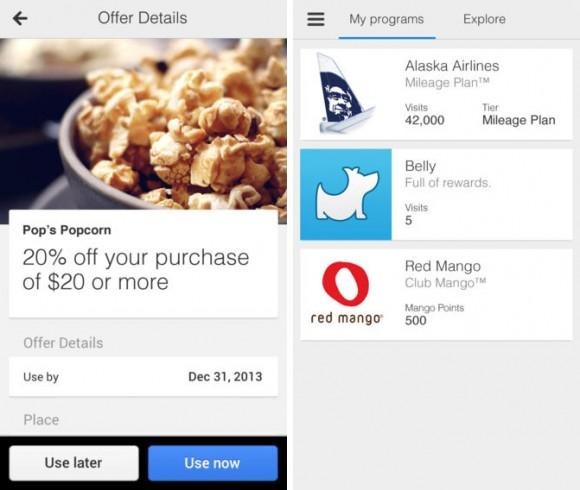Tap the Mileage Plan tier label

(519, 120)
